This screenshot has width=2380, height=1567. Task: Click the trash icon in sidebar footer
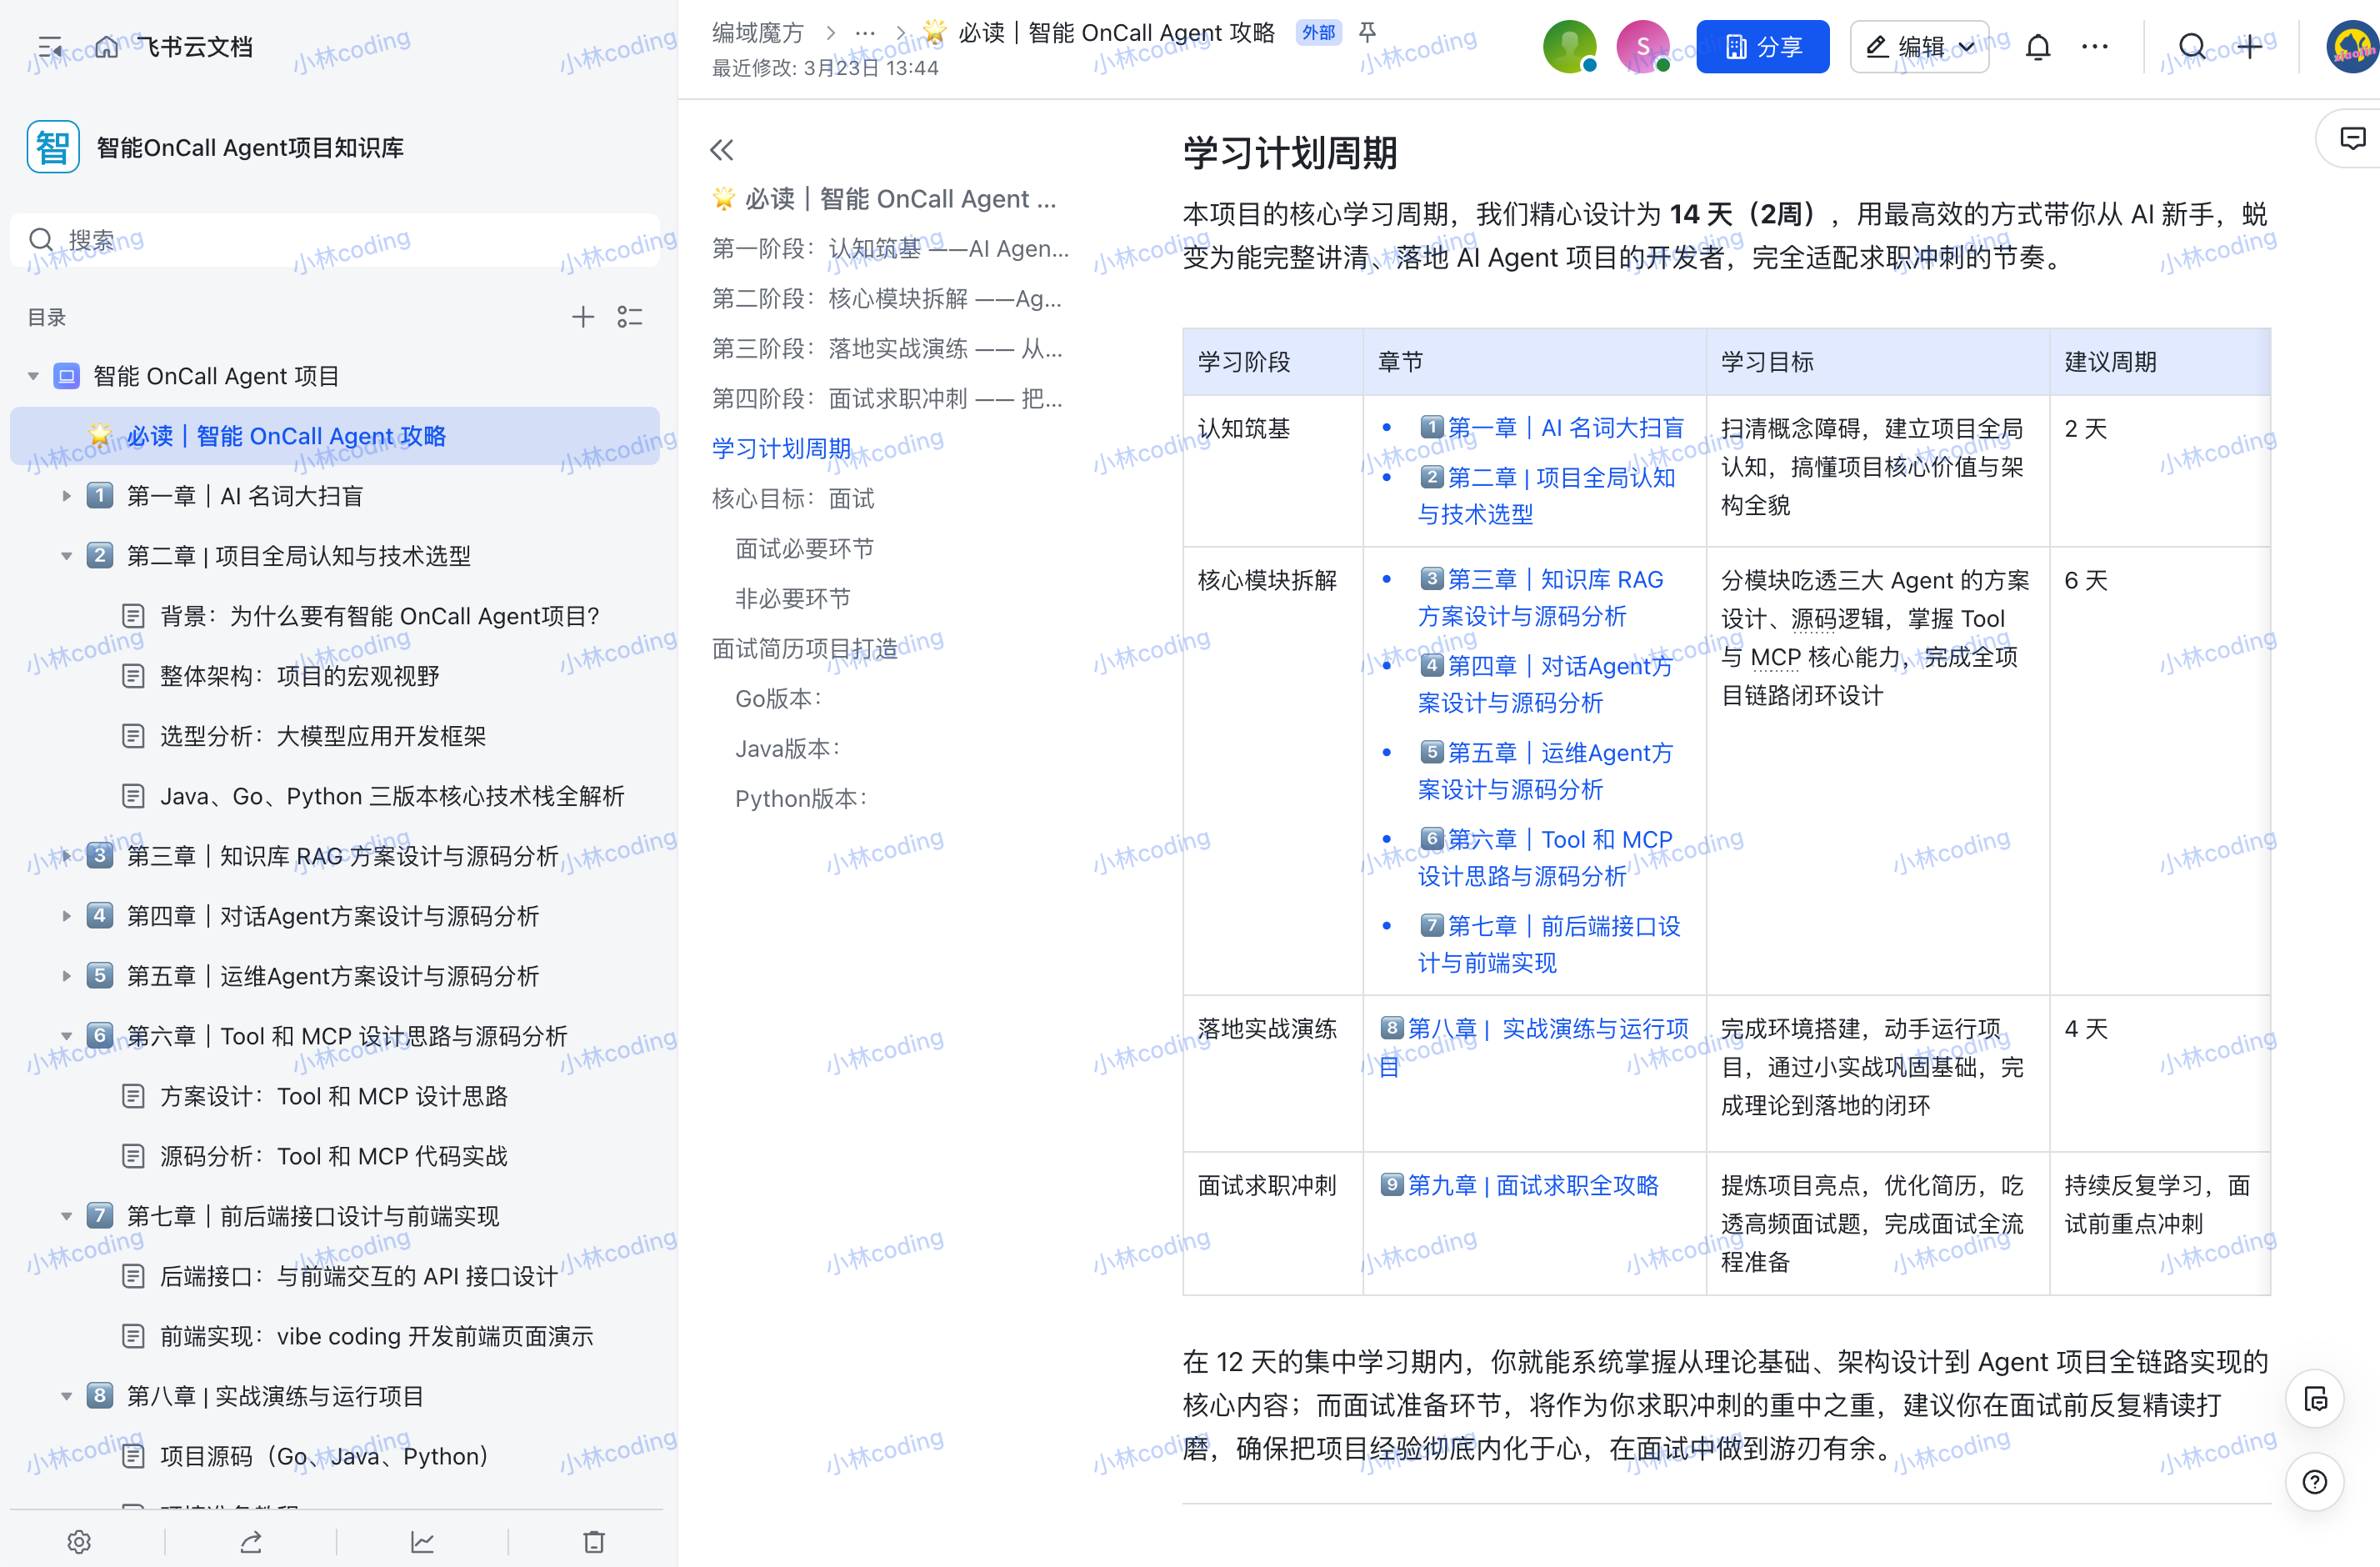click(x=594, y=1541)
